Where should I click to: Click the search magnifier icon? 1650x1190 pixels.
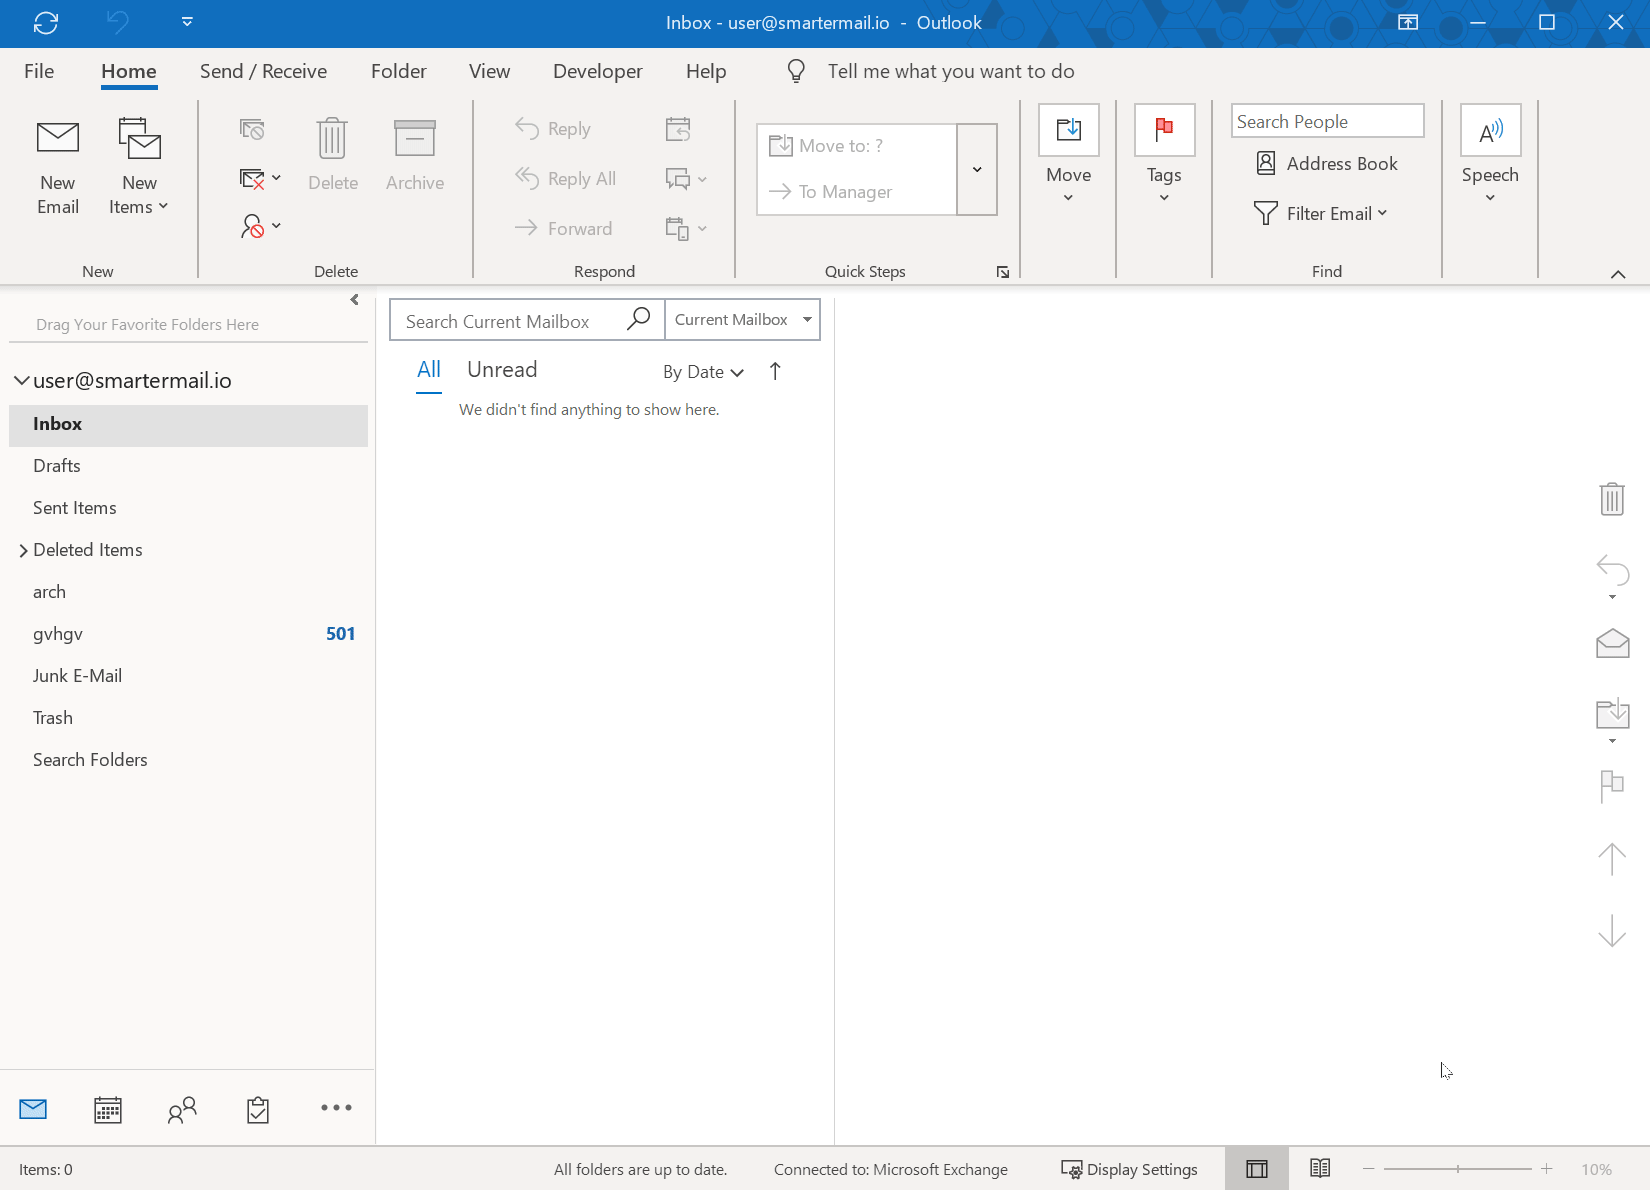[x=638, y=319]
